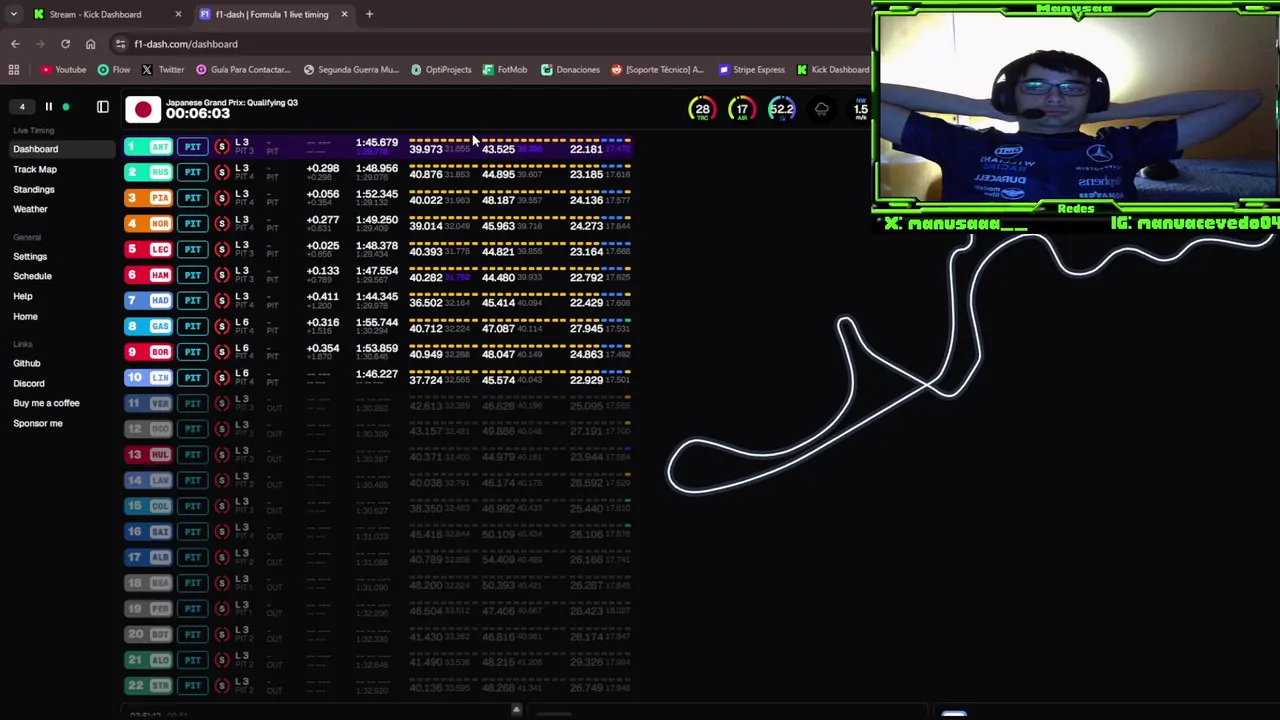Screen dimensions: 1280x720
Task: Pause the live timing feed
Action: tap(48, 107)
